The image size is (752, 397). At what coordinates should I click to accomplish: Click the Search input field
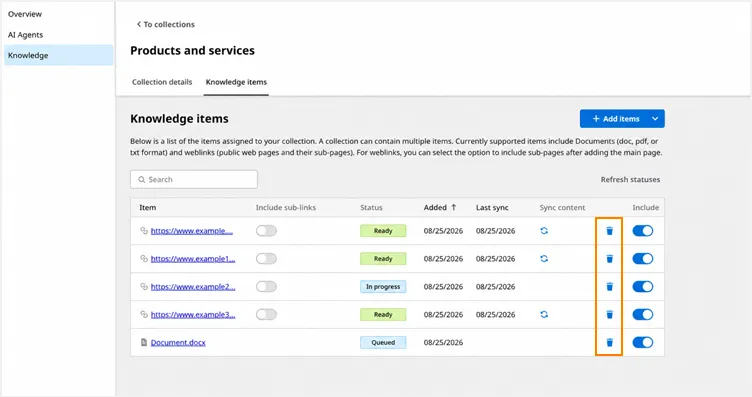click(194, 179)
